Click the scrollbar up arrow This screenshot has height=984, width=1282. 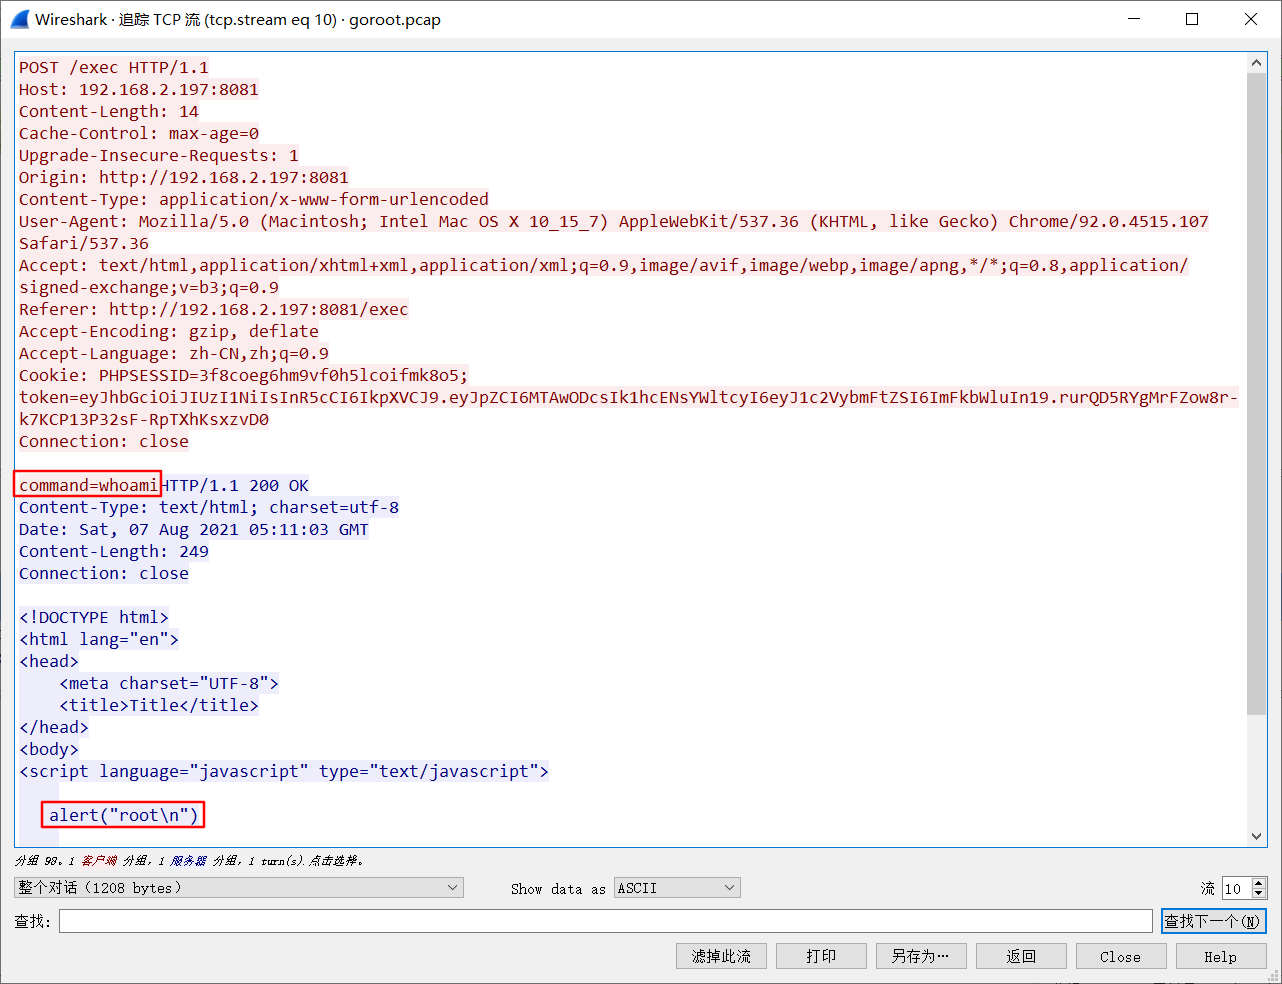1257,63
